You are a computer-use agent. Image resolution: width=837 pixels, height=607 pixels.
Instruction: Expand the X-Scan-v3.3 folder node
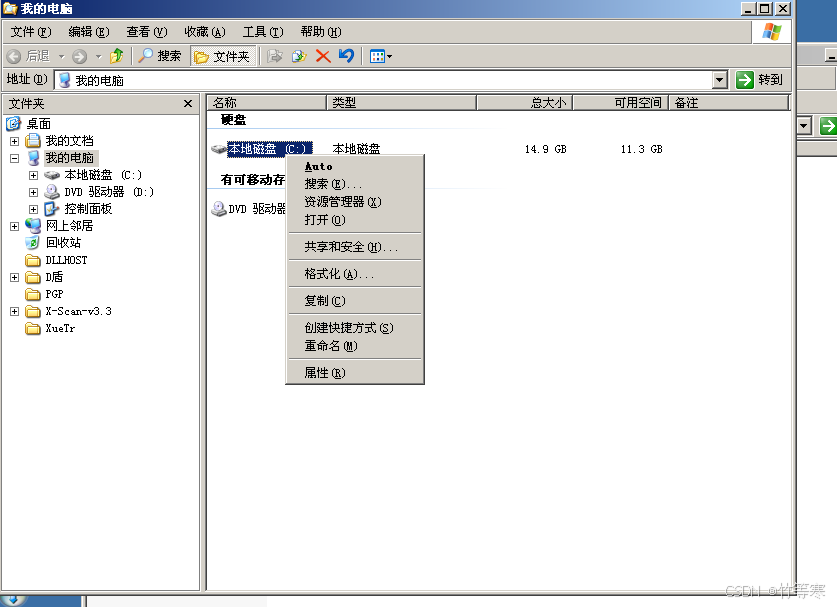pyautogui.click(x=15, y=311)
